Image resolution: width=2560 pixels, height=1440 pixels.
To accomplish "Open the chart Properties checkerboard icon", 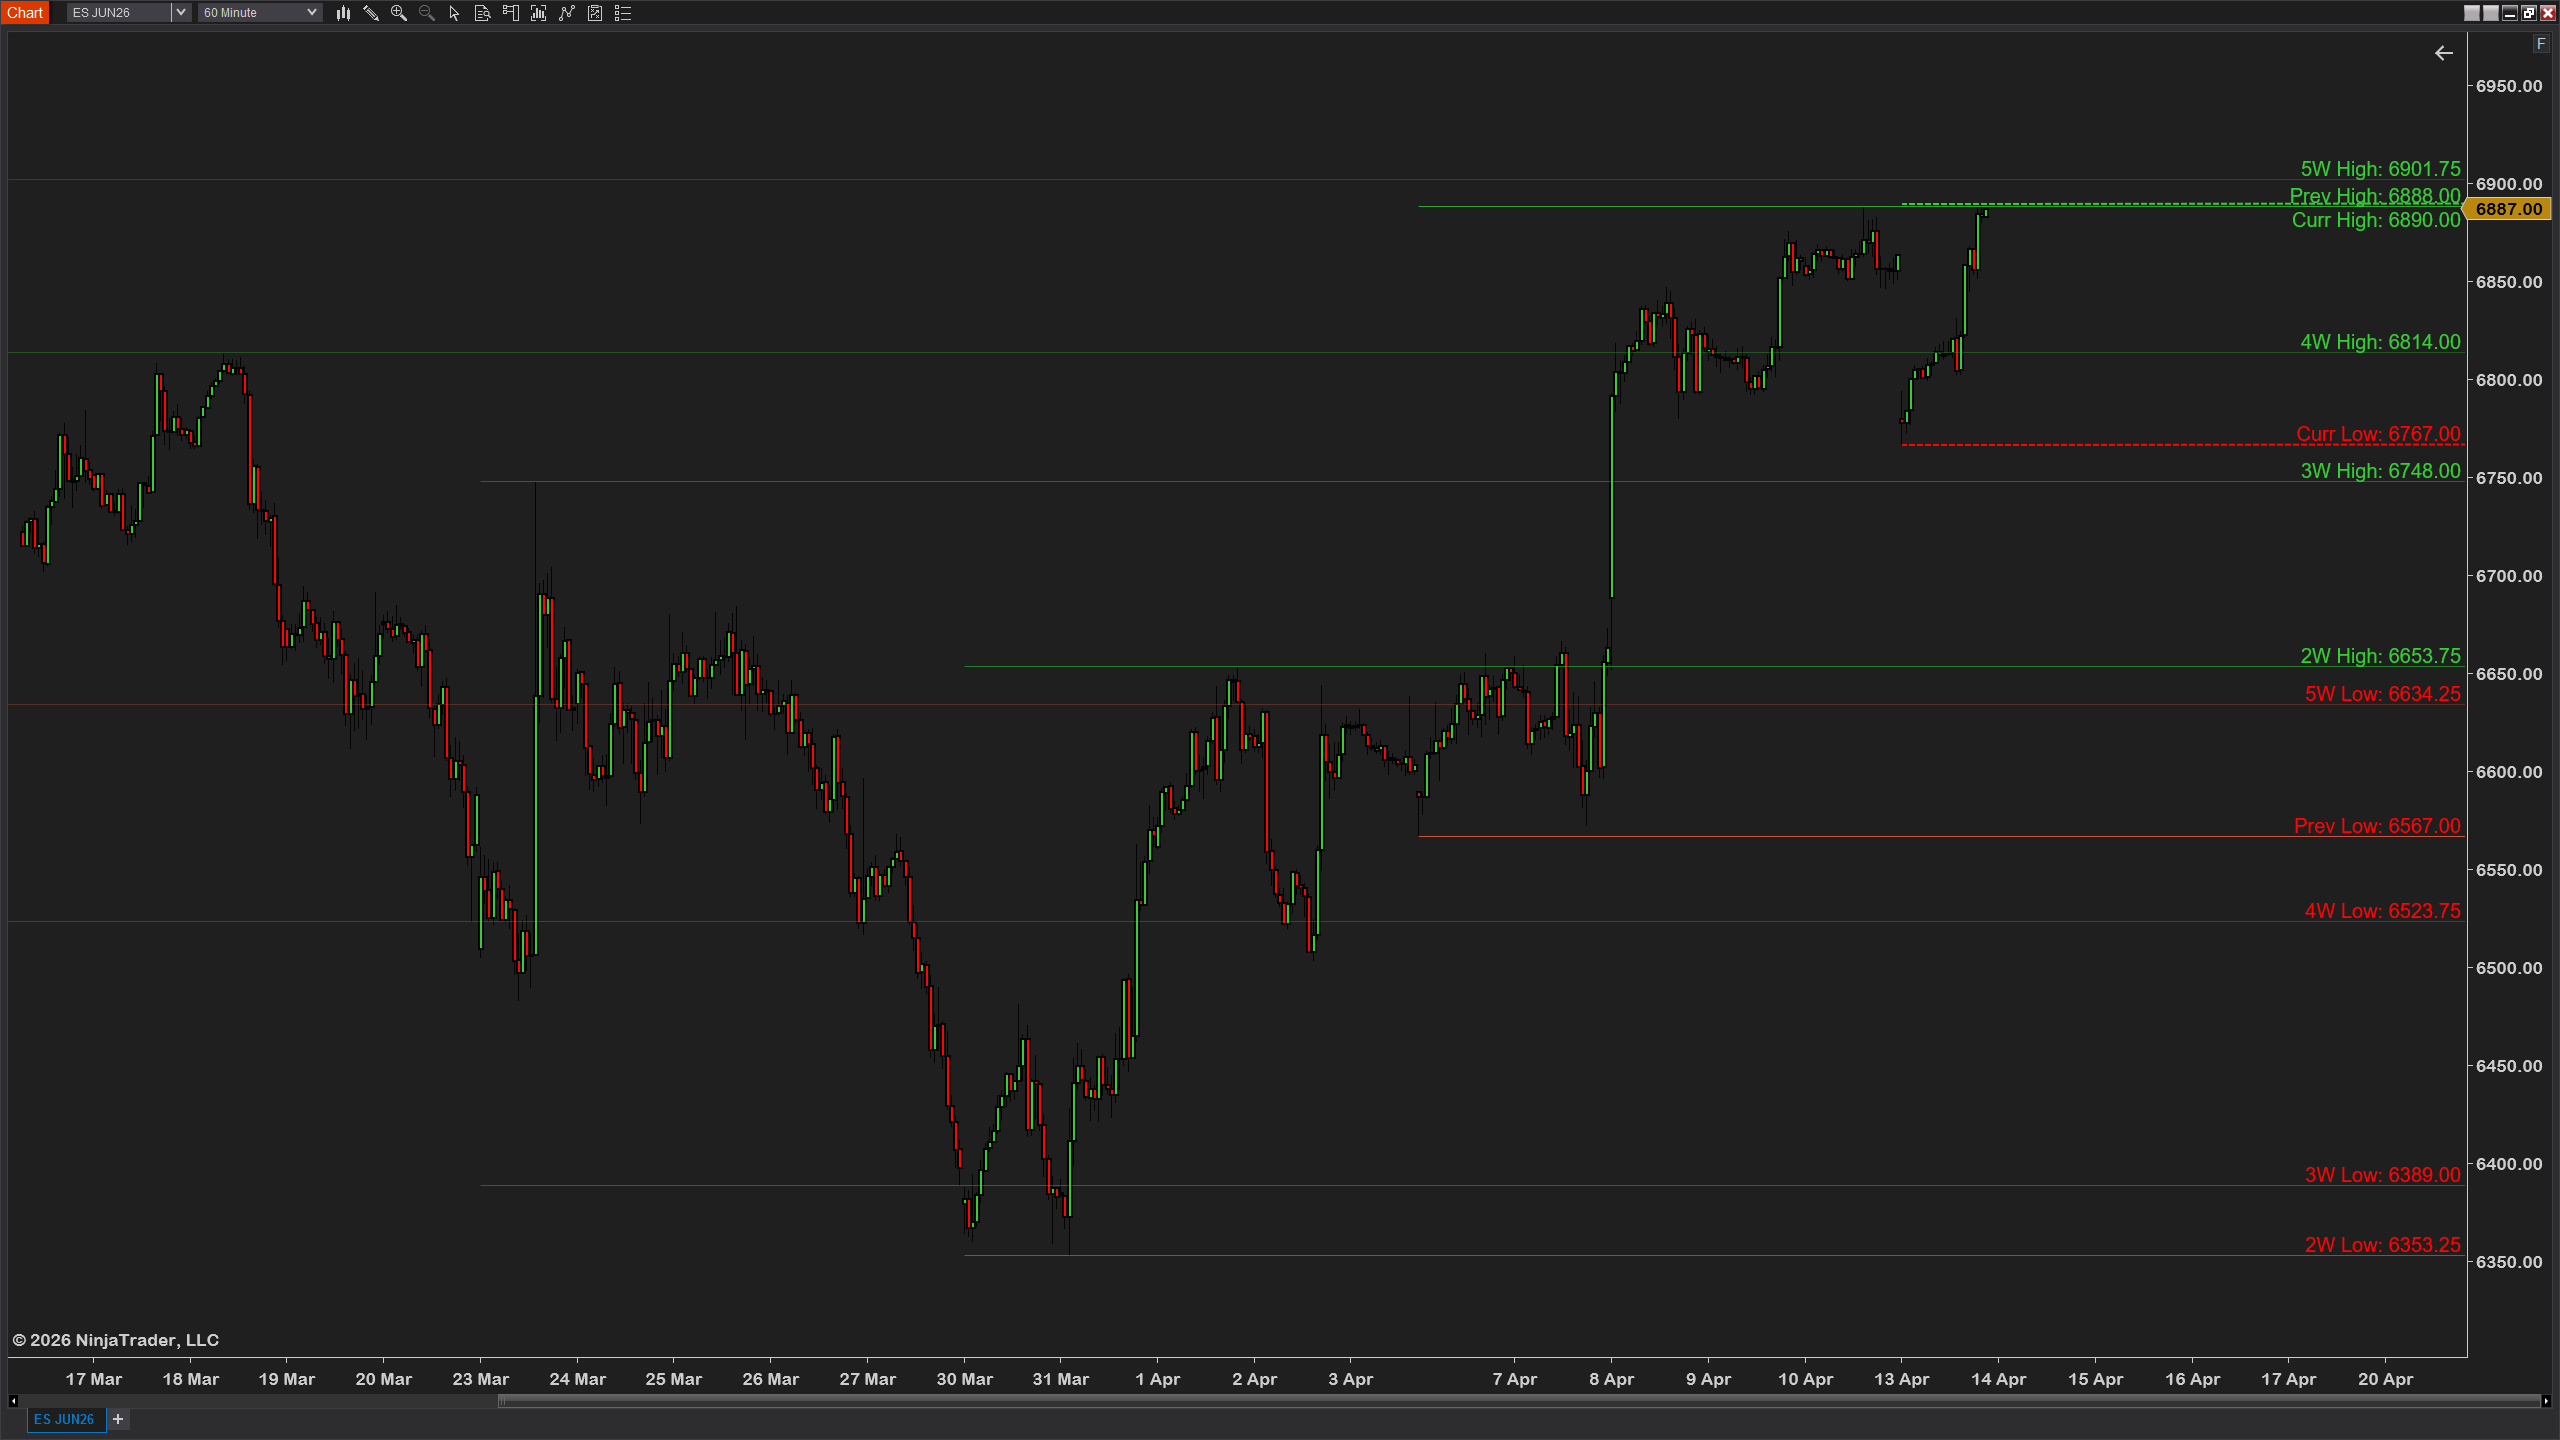I will (x=595, y=13).
